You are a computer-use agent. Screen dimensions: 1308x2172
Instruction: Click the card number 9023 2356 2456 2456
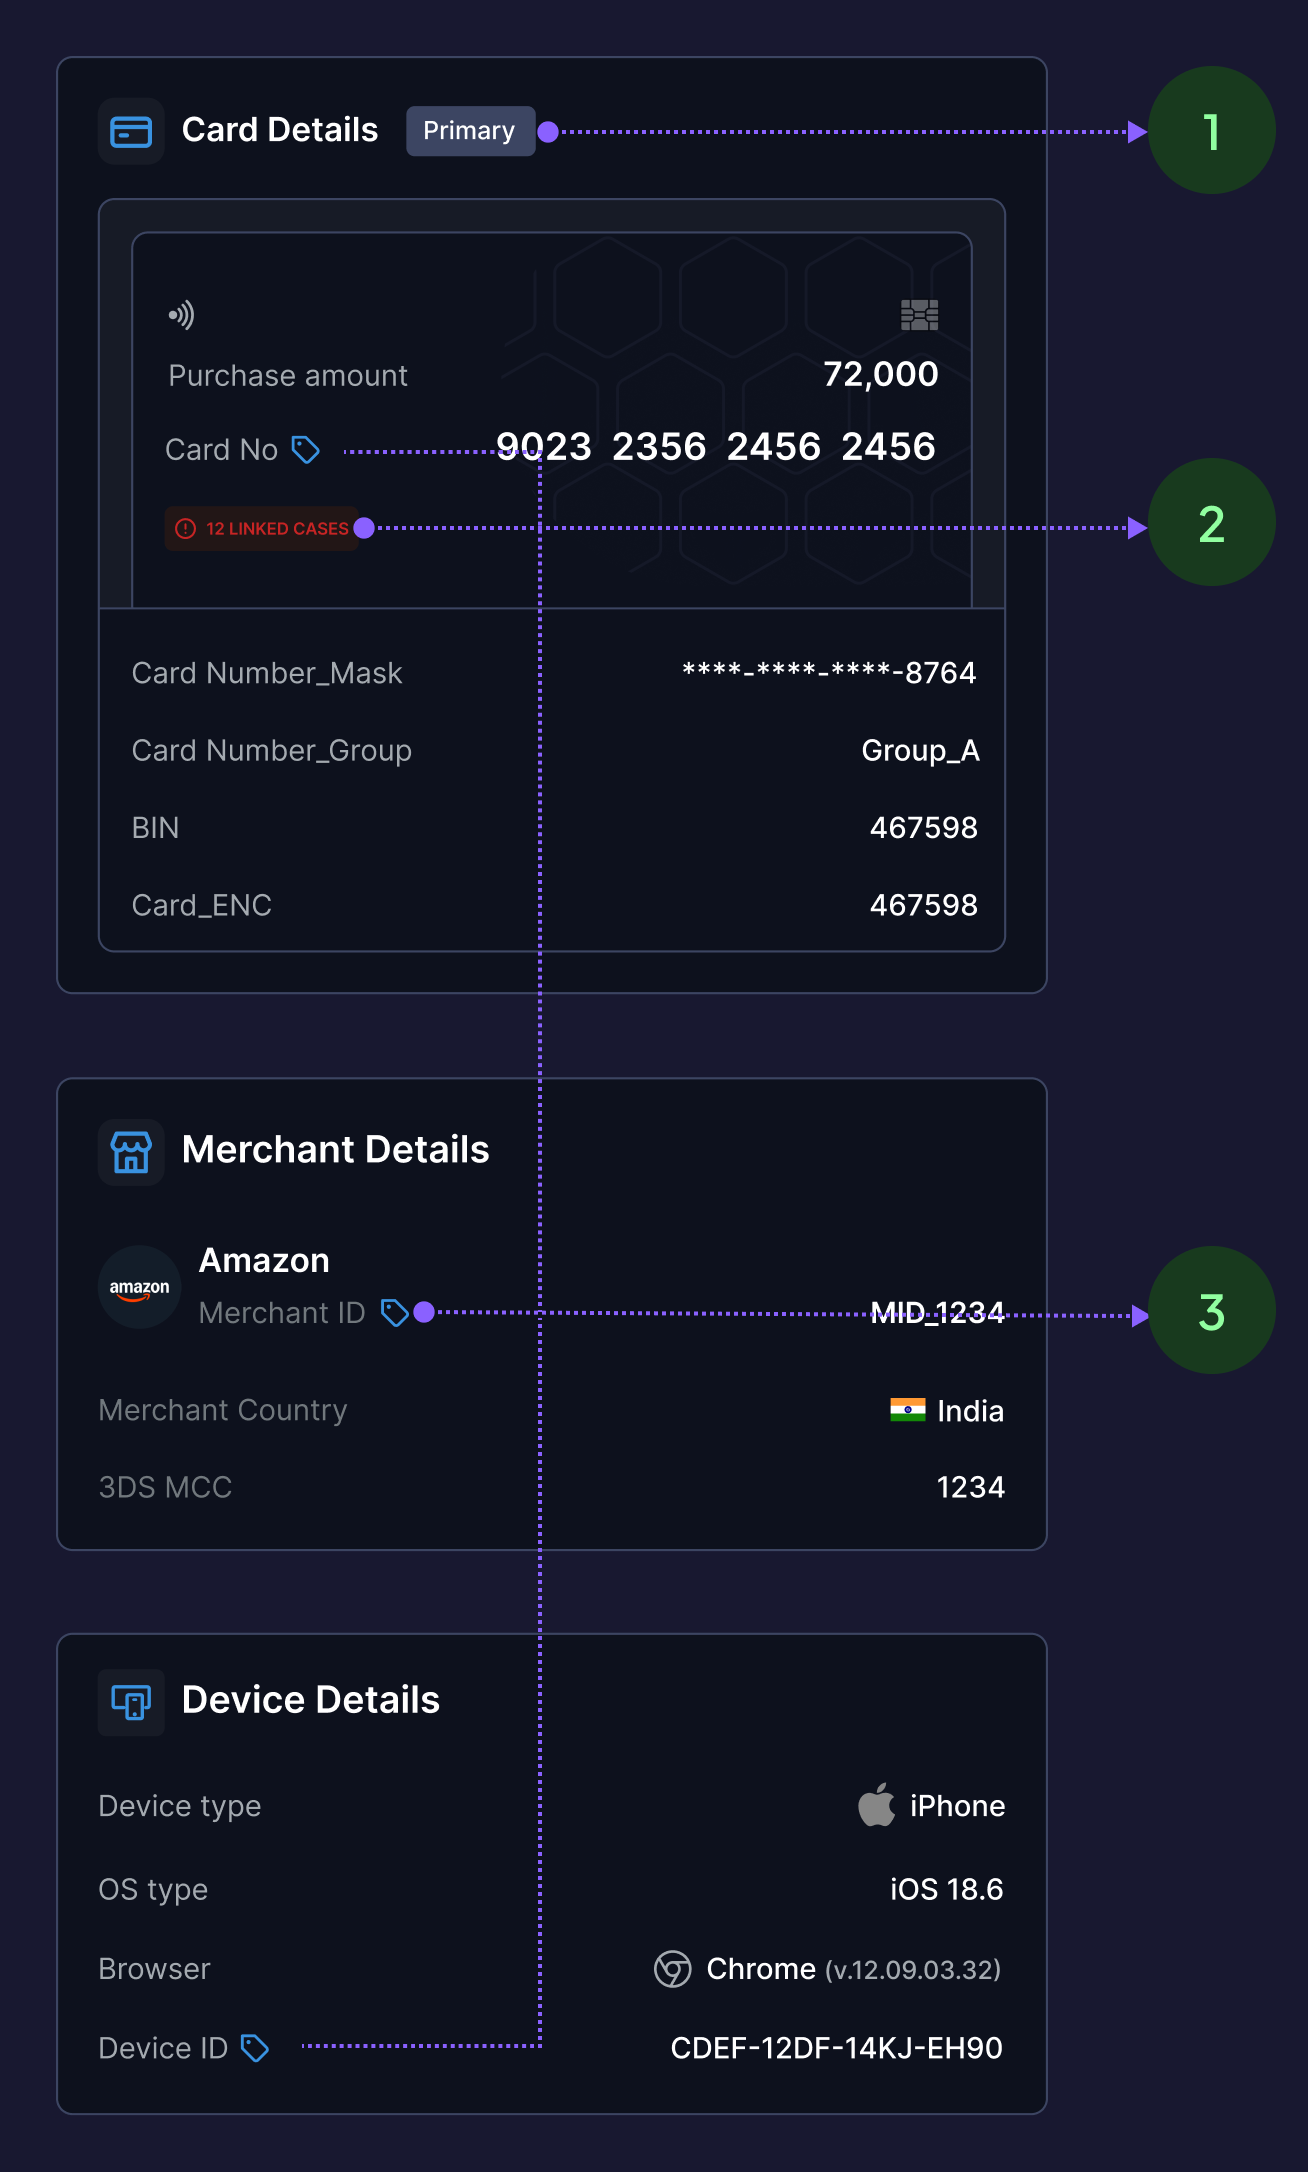click(716, 447)
